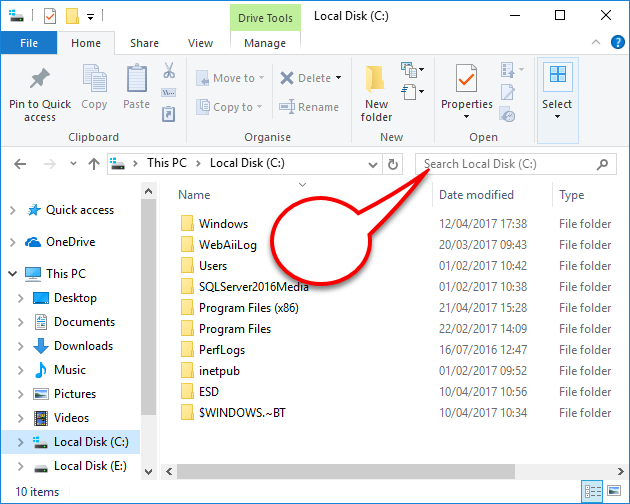Click the Pin to Quick access icon
Screen dimensions: 630x504
pyautogui.click(x=40, y=78)
